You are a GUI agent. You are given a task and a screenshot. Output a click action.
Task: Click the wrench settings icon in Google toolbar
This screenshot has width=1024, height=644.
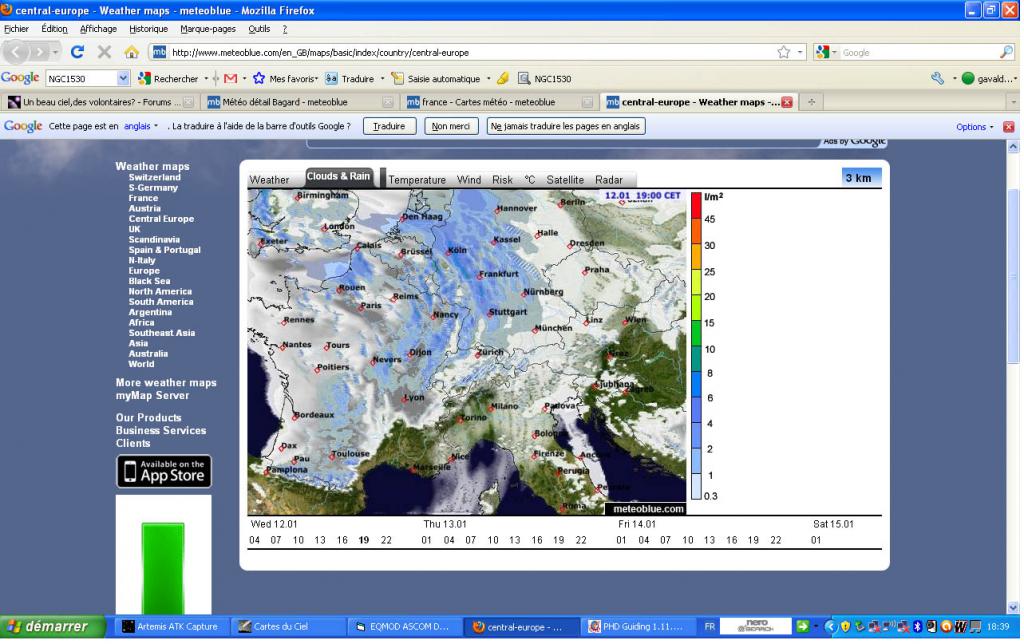[937, 78]
